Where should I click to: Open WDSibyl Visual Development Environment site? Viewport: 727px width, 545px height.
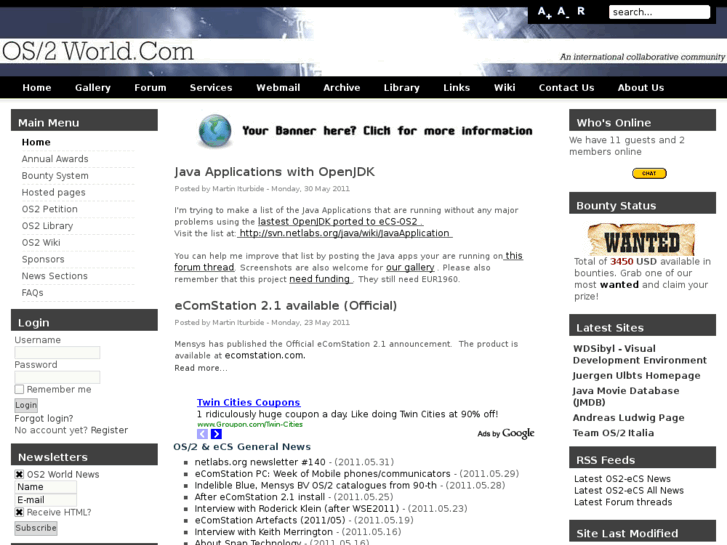tap(639, 354)
